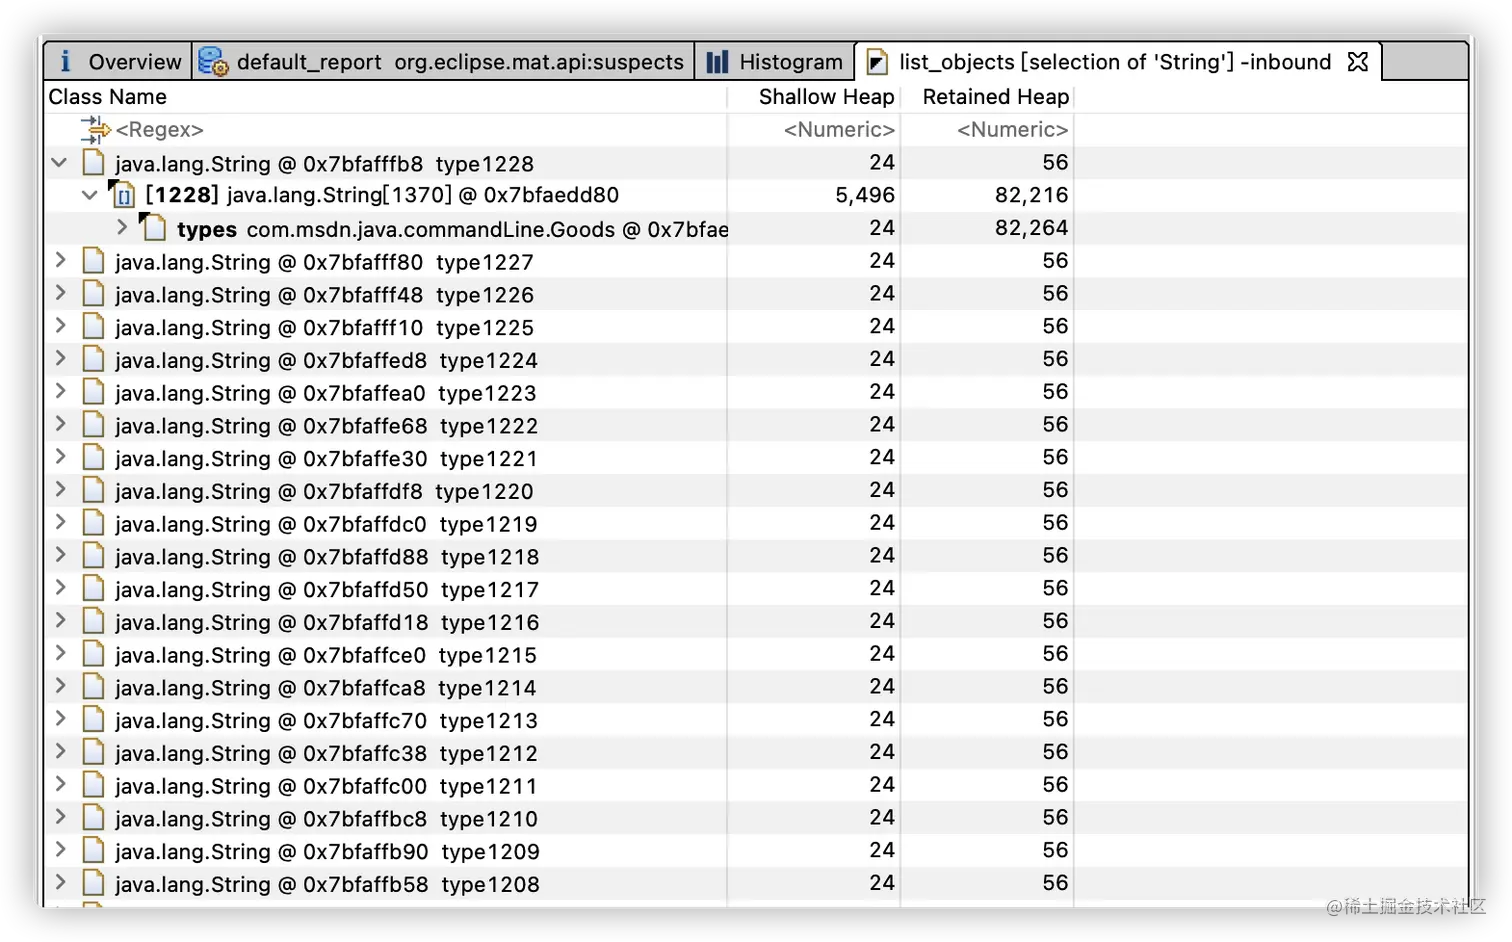This screenshot has height=942, width=1512.
Task: Expand the type1216 String row
Action: 60,620
